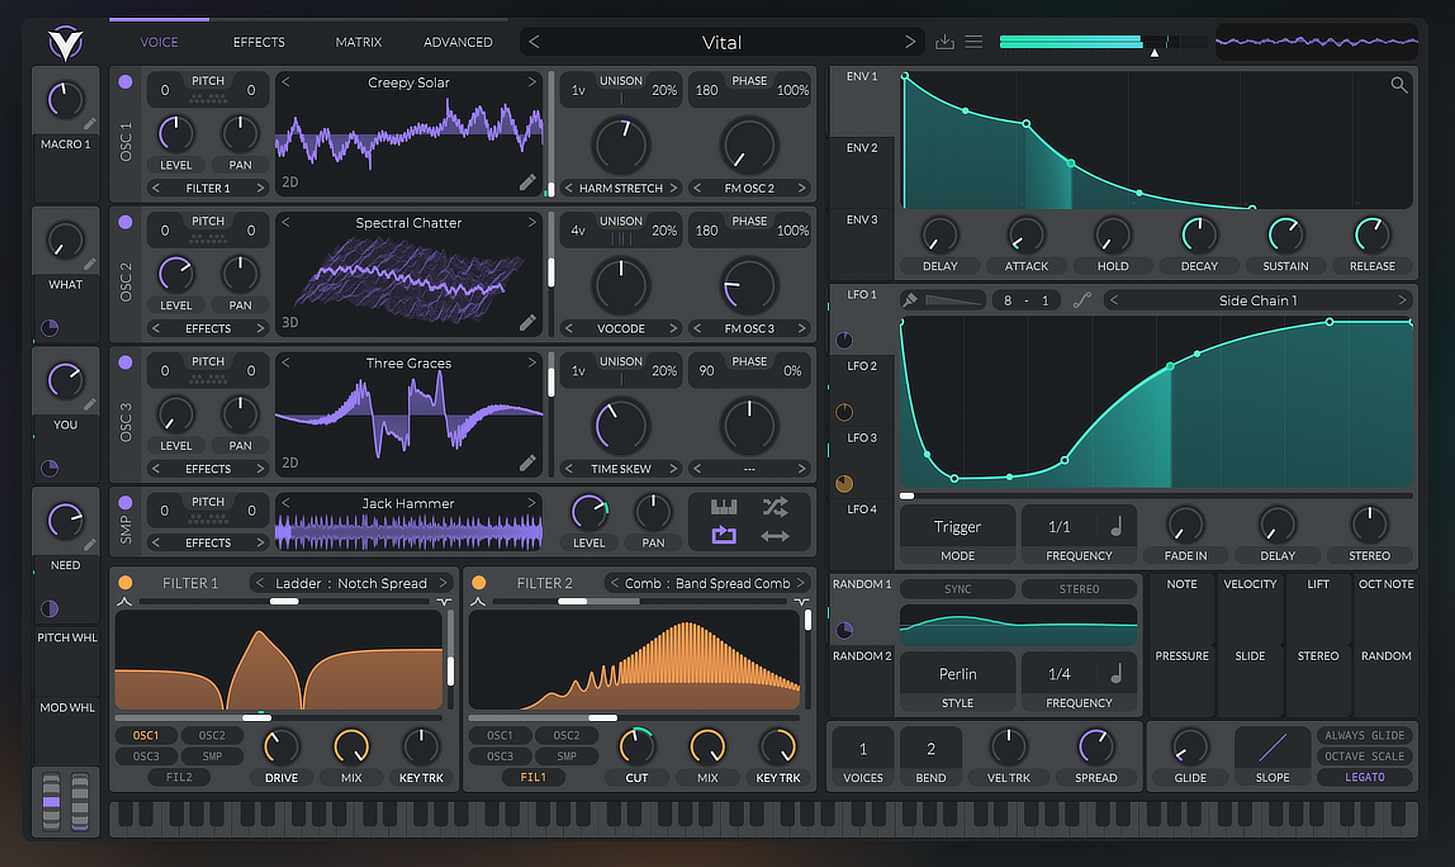Screen dimensions: 1455x867
Task: Open the TIME SKEW morph selector
Action: 621,468
